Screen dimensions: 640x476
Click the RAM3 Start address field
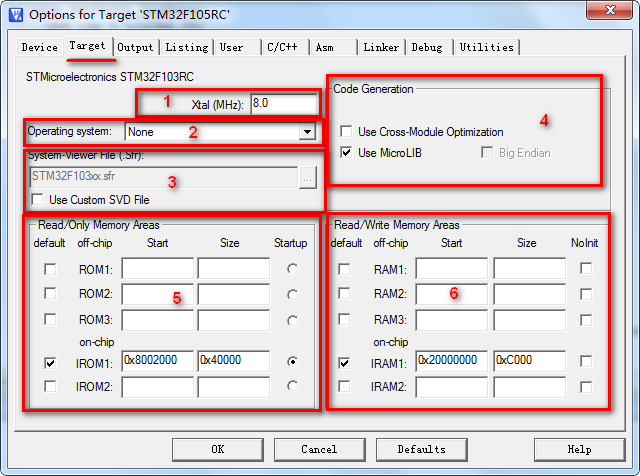(x=451, y=320)
